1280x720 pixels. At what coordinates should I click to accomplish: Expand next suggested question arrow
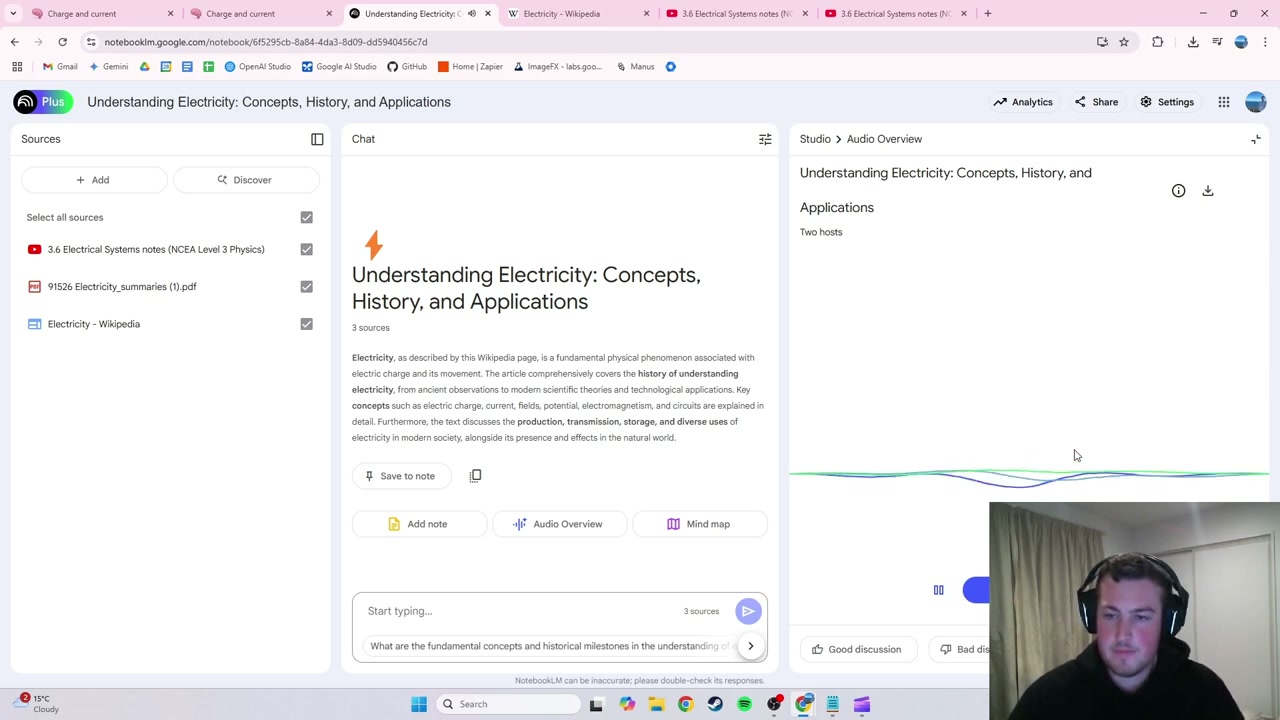750,646
